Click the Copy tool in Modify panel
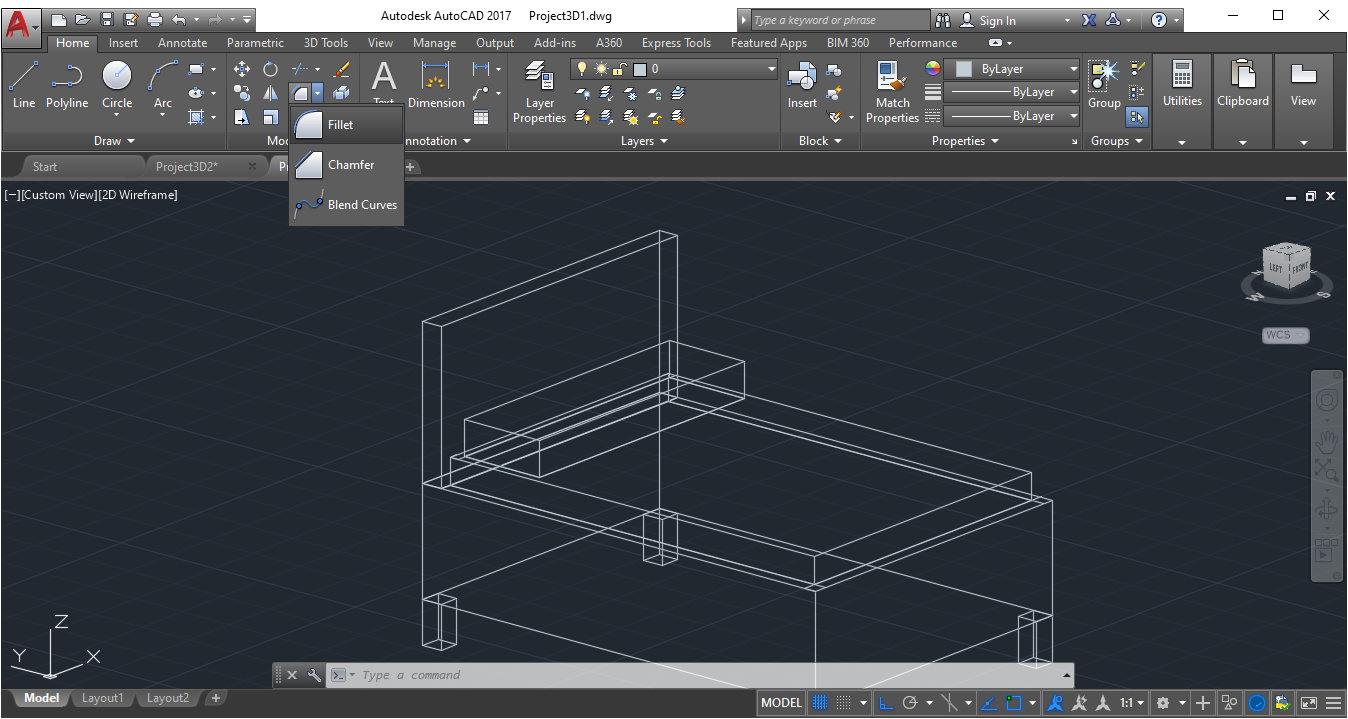Image resolution: width=1348 pixels, height=719 pixels. click(x=241, y=93)
